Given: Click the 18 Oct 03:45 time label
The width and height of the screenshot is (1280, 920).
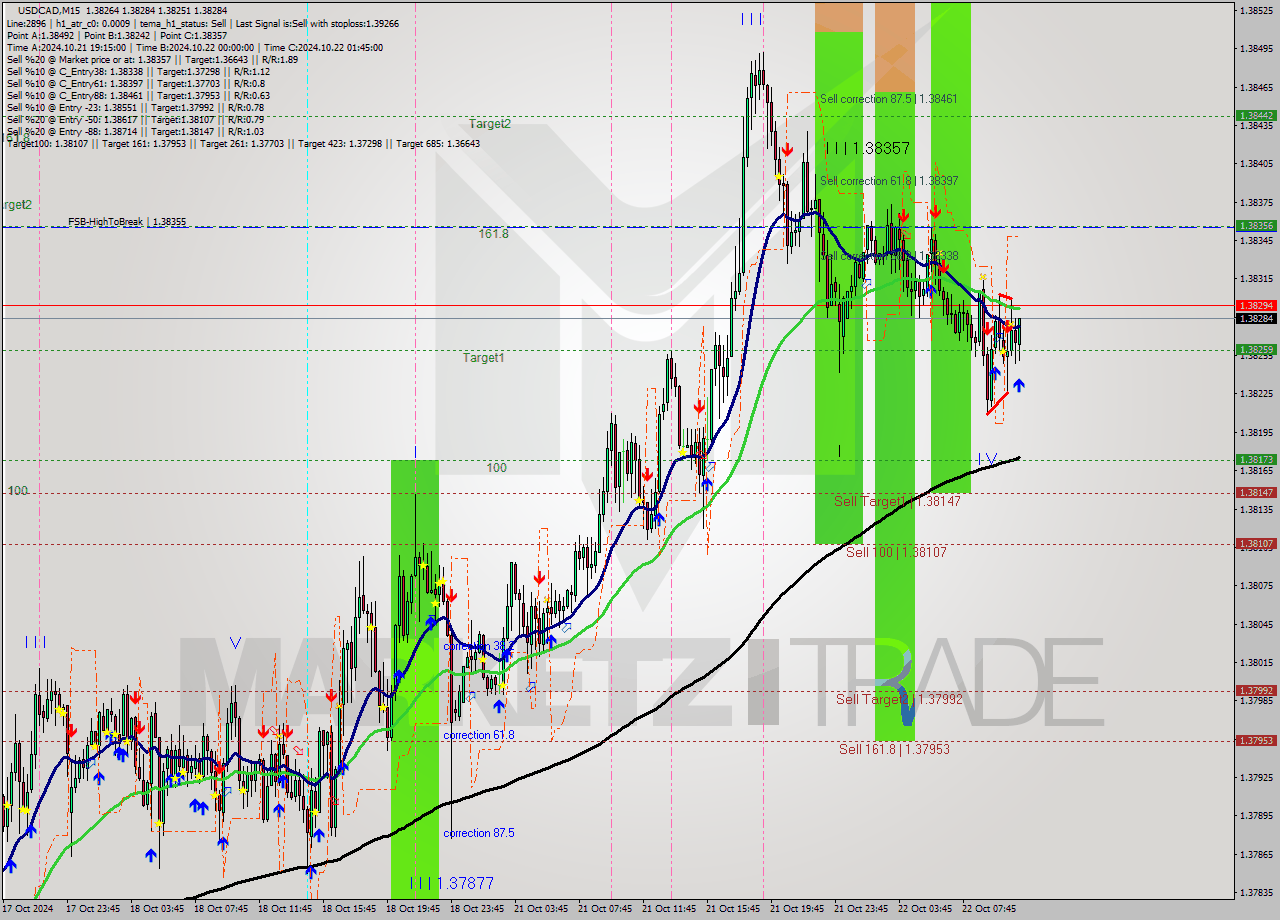Looking at the screenshot, I should [x=157, y=909].
